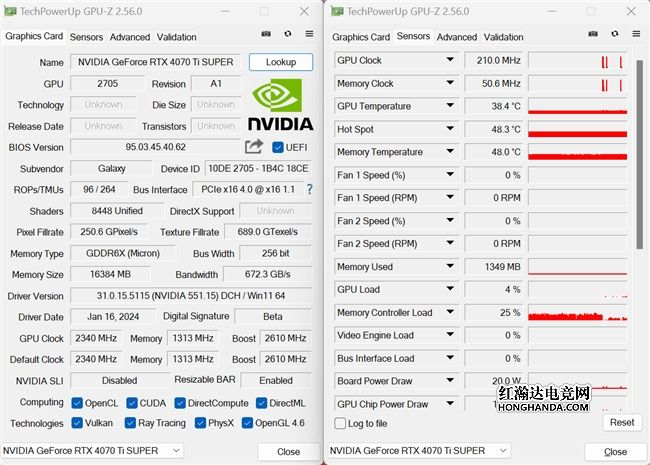Viewport: 650px width, 465px height.
Task: Click the GPU Temperature history graph
Action: 577,106
